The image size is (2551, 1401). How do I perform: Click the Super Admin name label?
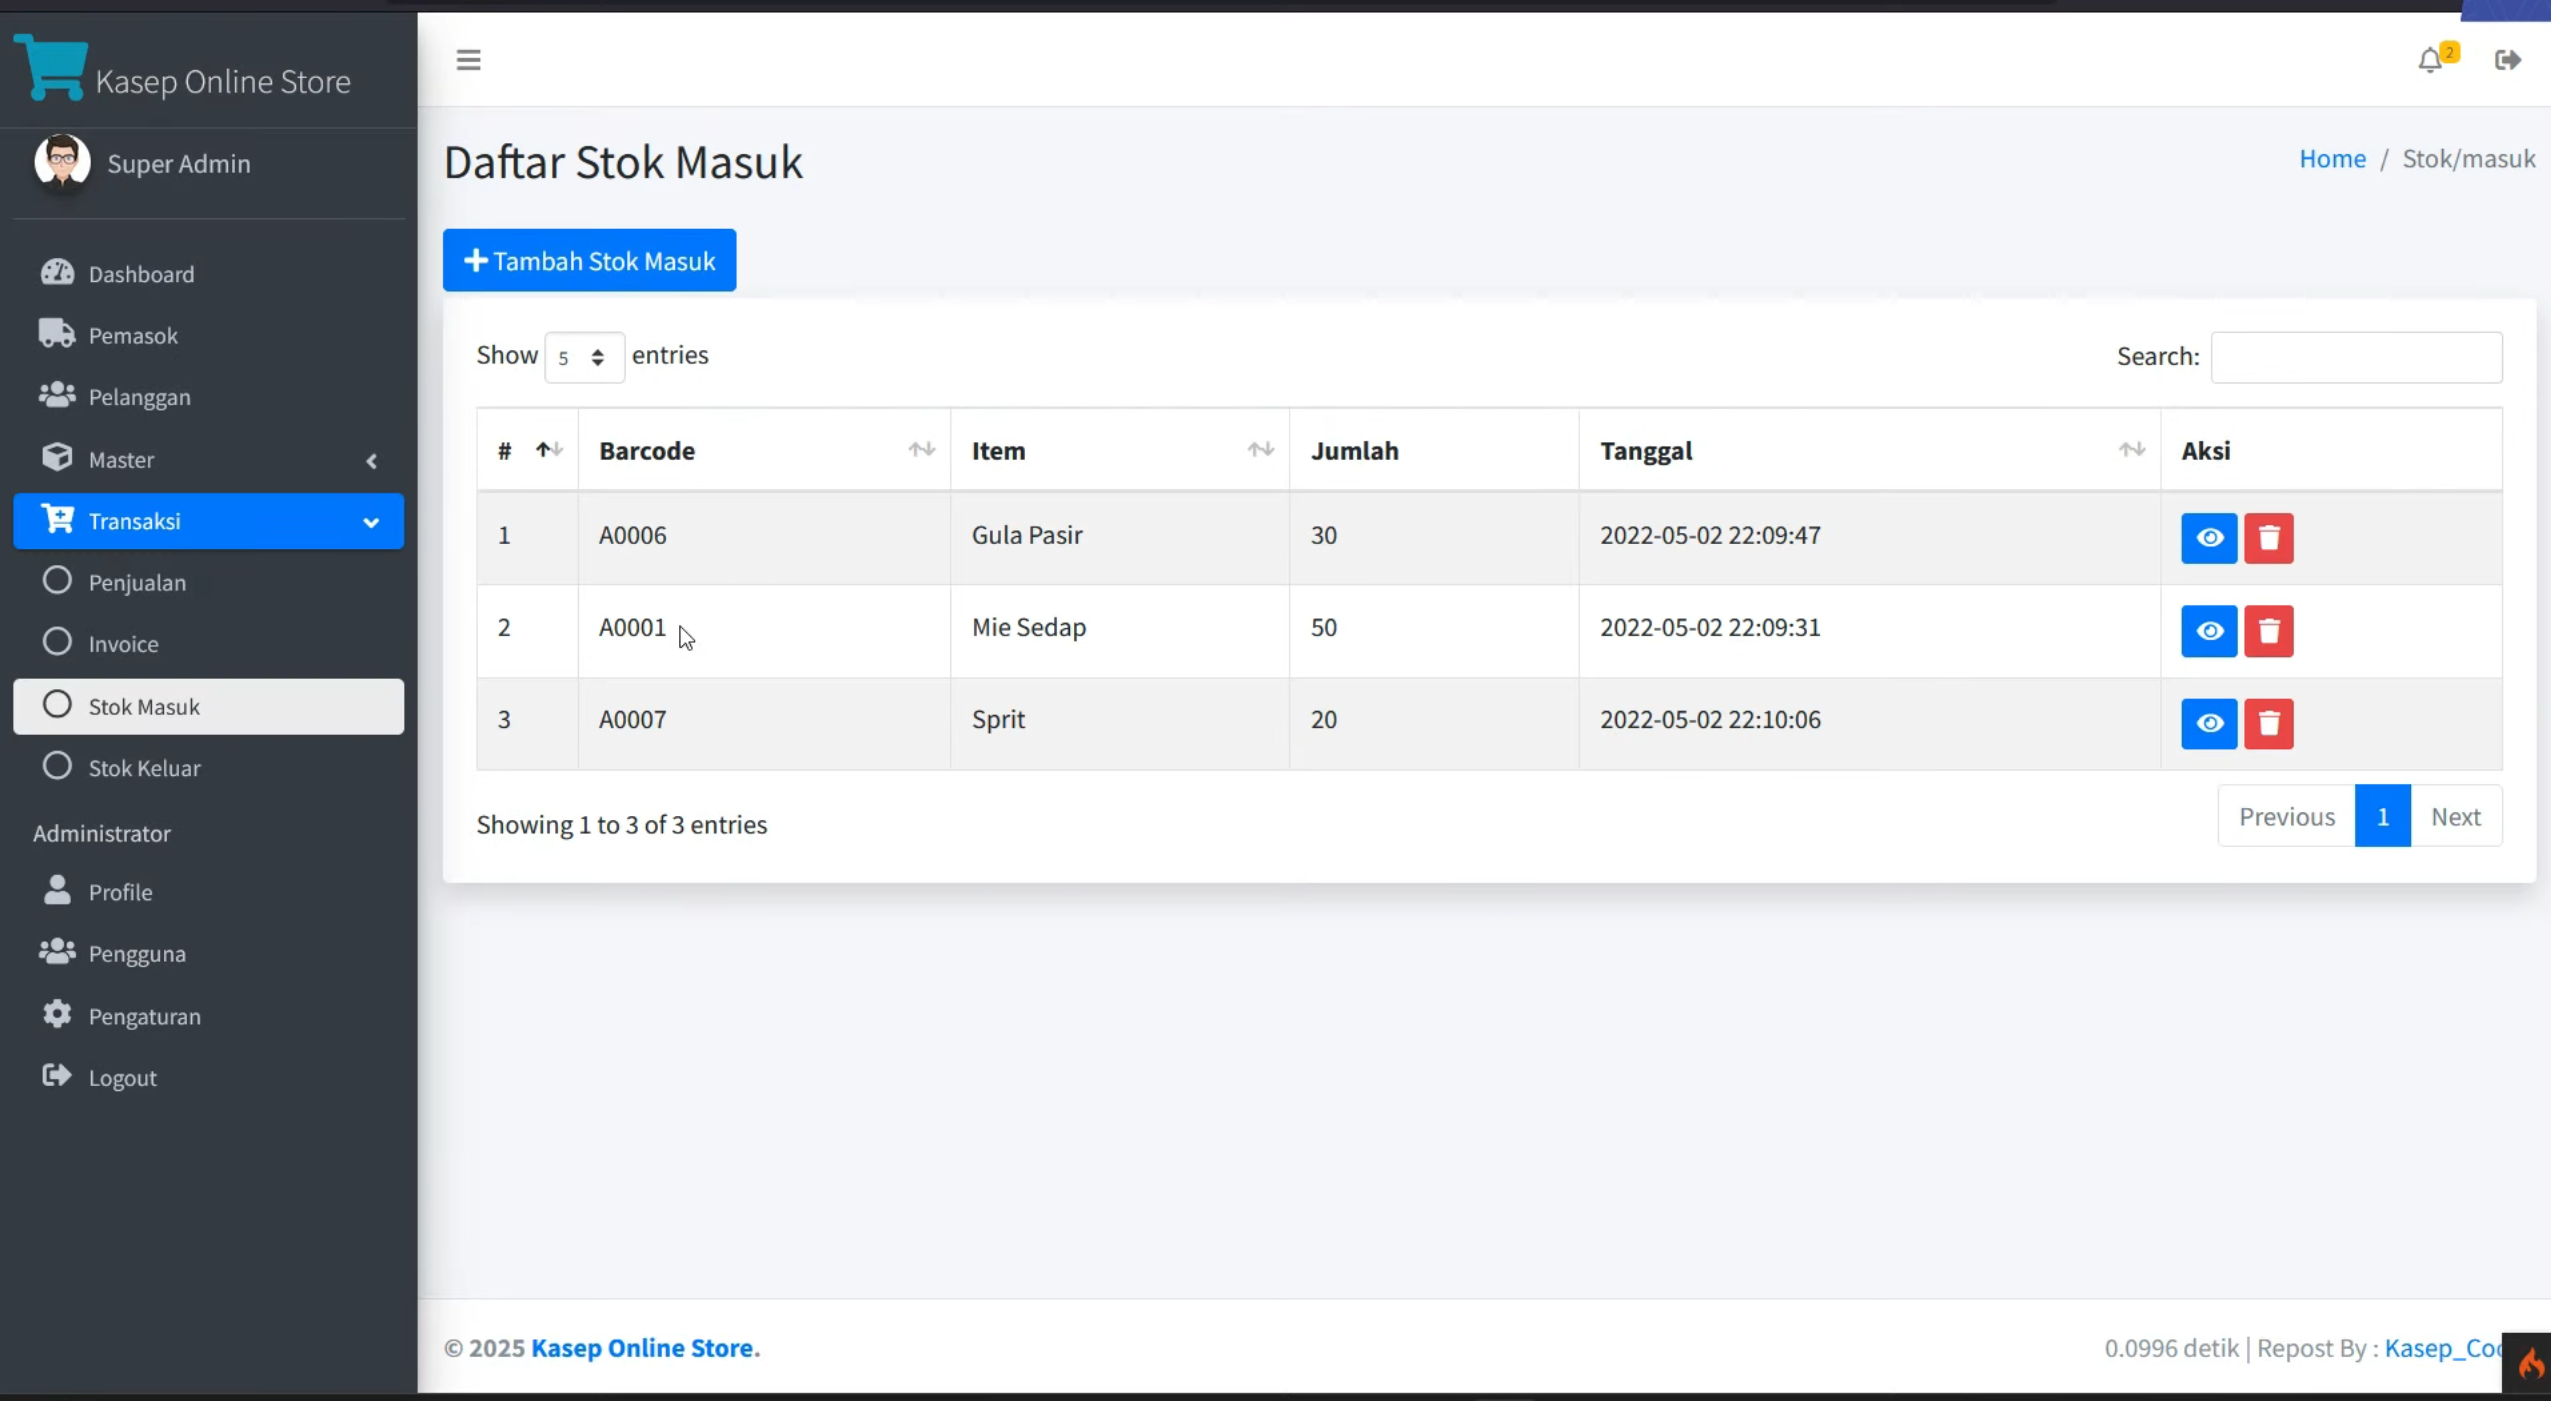coord(179,163)
